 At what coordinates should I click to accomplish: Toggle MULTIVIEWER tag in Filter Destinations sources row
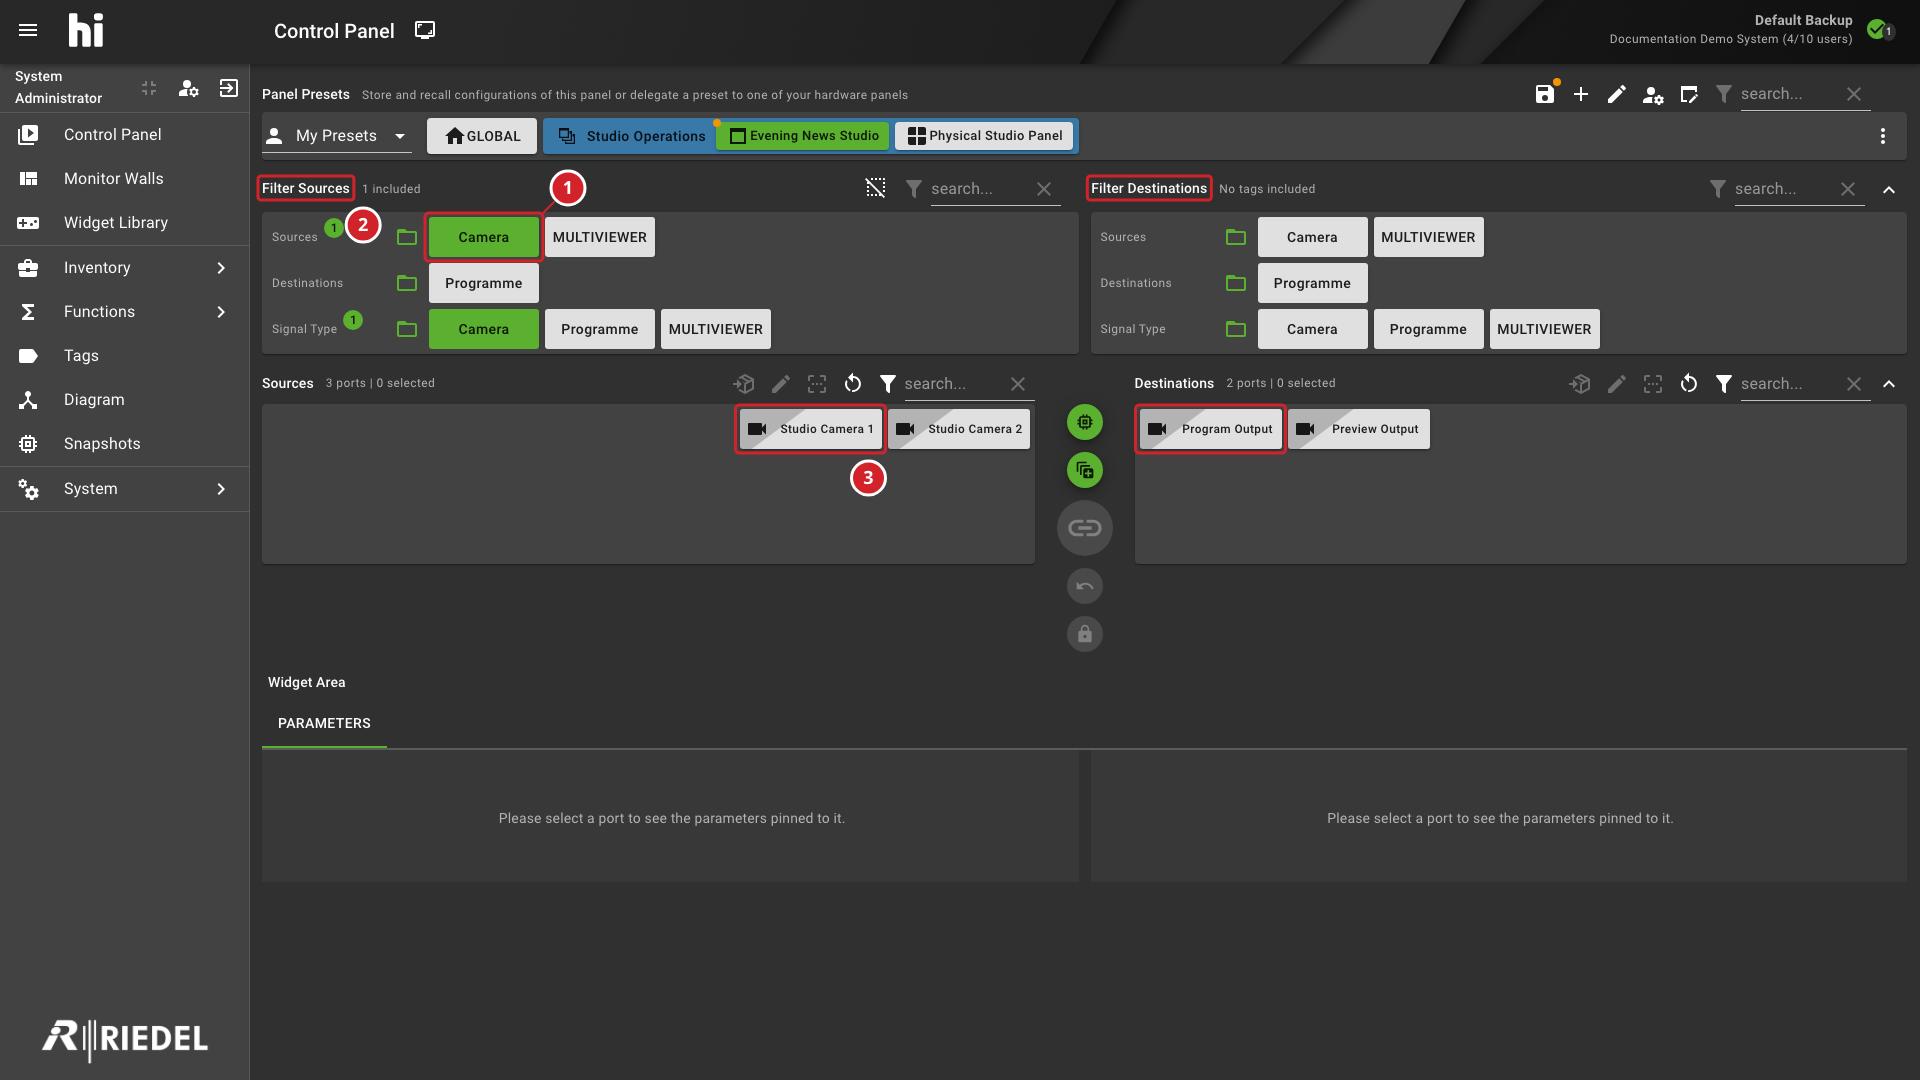pos(1428,237)
